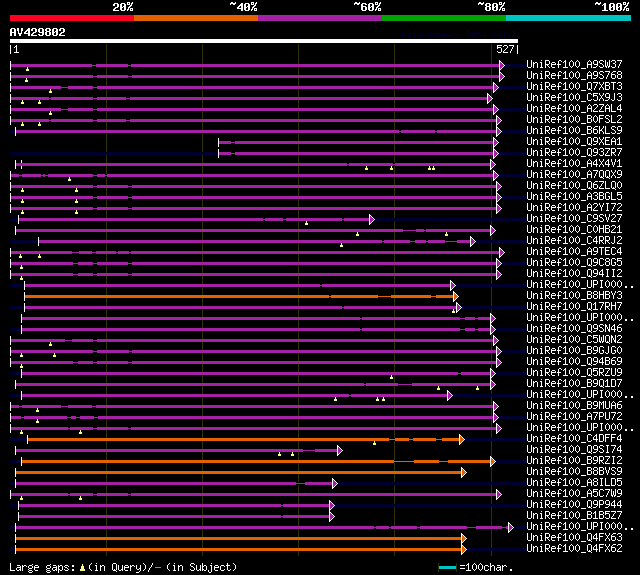Open the UniRef100_Q9SI74 entry

(574, 450)
